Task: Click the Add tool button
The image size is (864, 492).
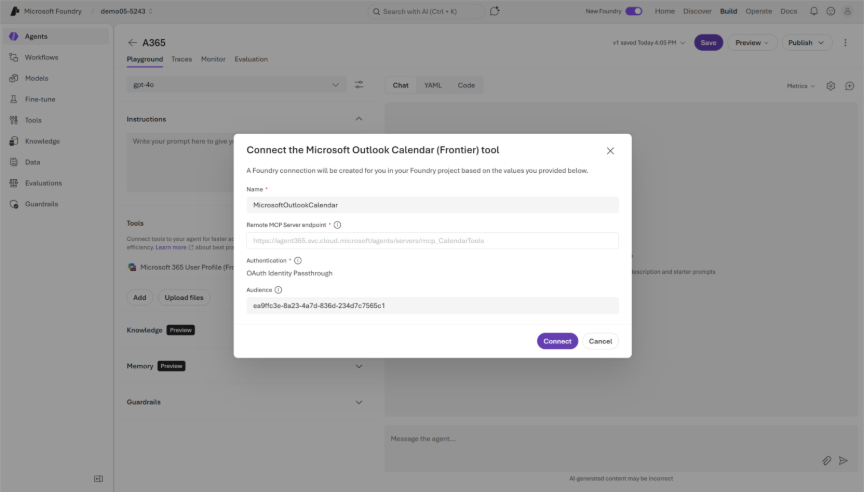Action: [139, 298]
